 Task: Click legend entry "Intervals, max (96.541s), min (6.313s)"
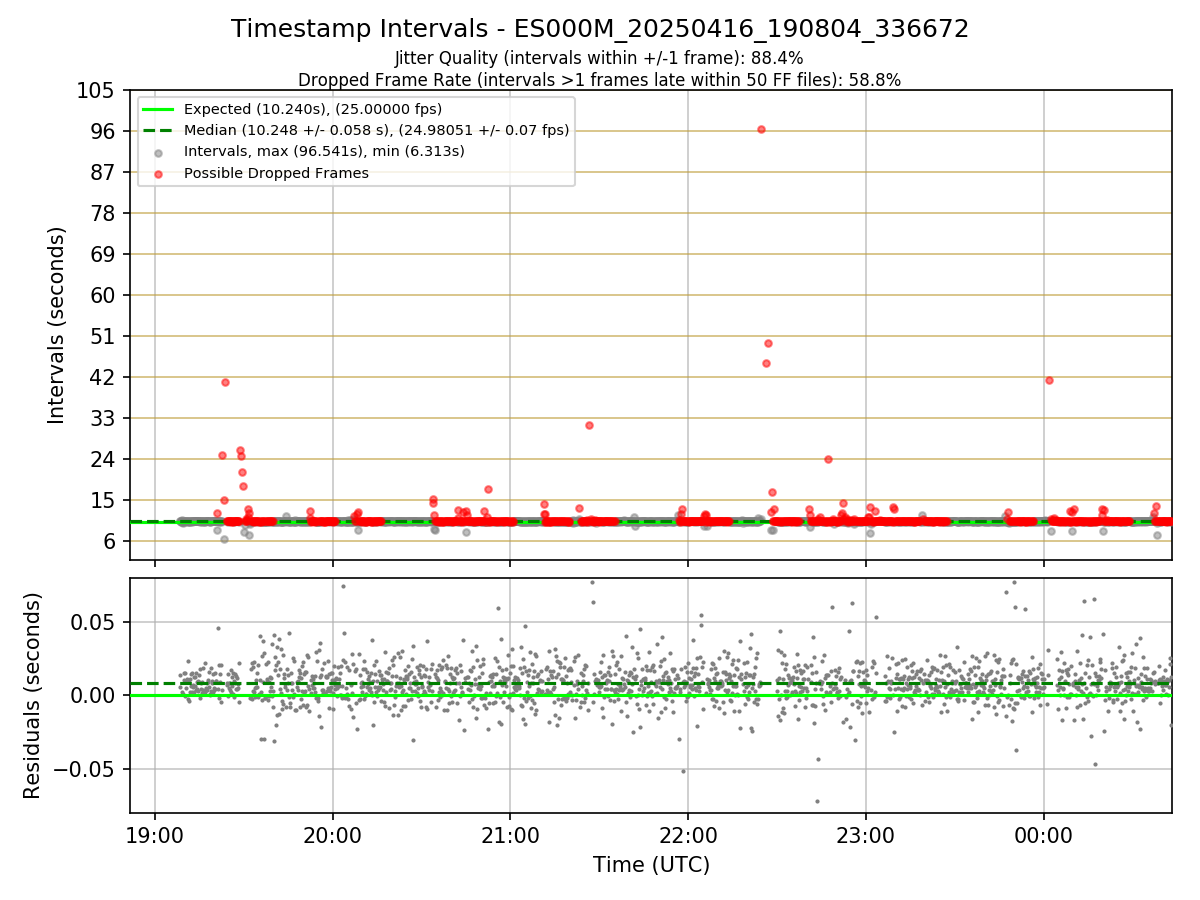(x=324, y=151)
